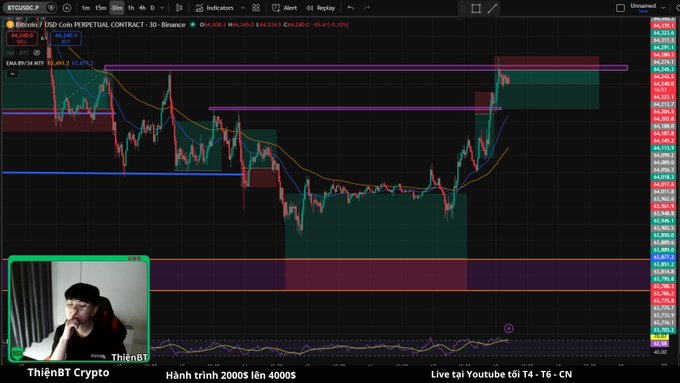
Task: Select the upper long purple rectangle drawing
Action: coord(366,68)
